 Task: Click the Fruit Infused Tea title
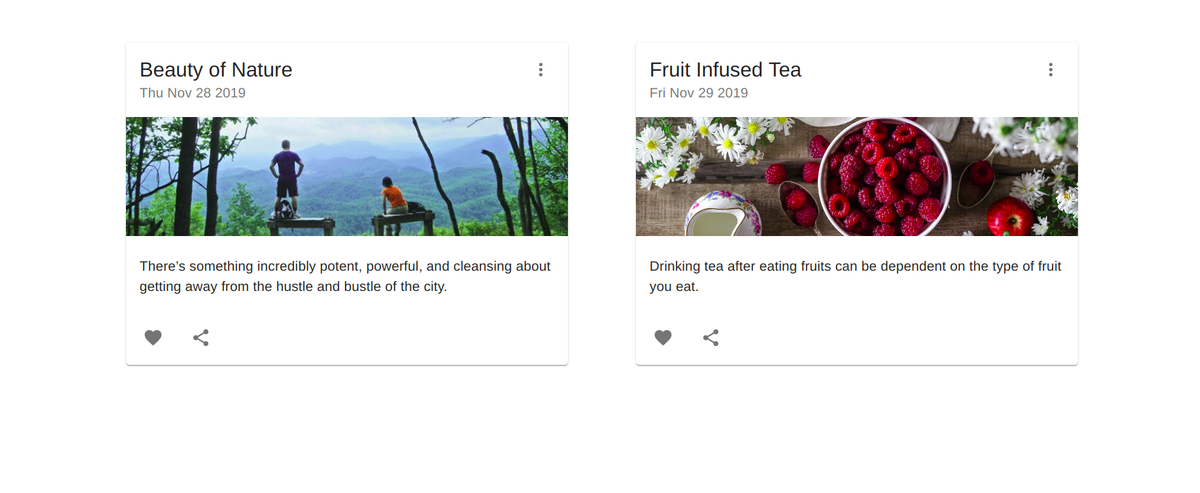click(725, 70)
